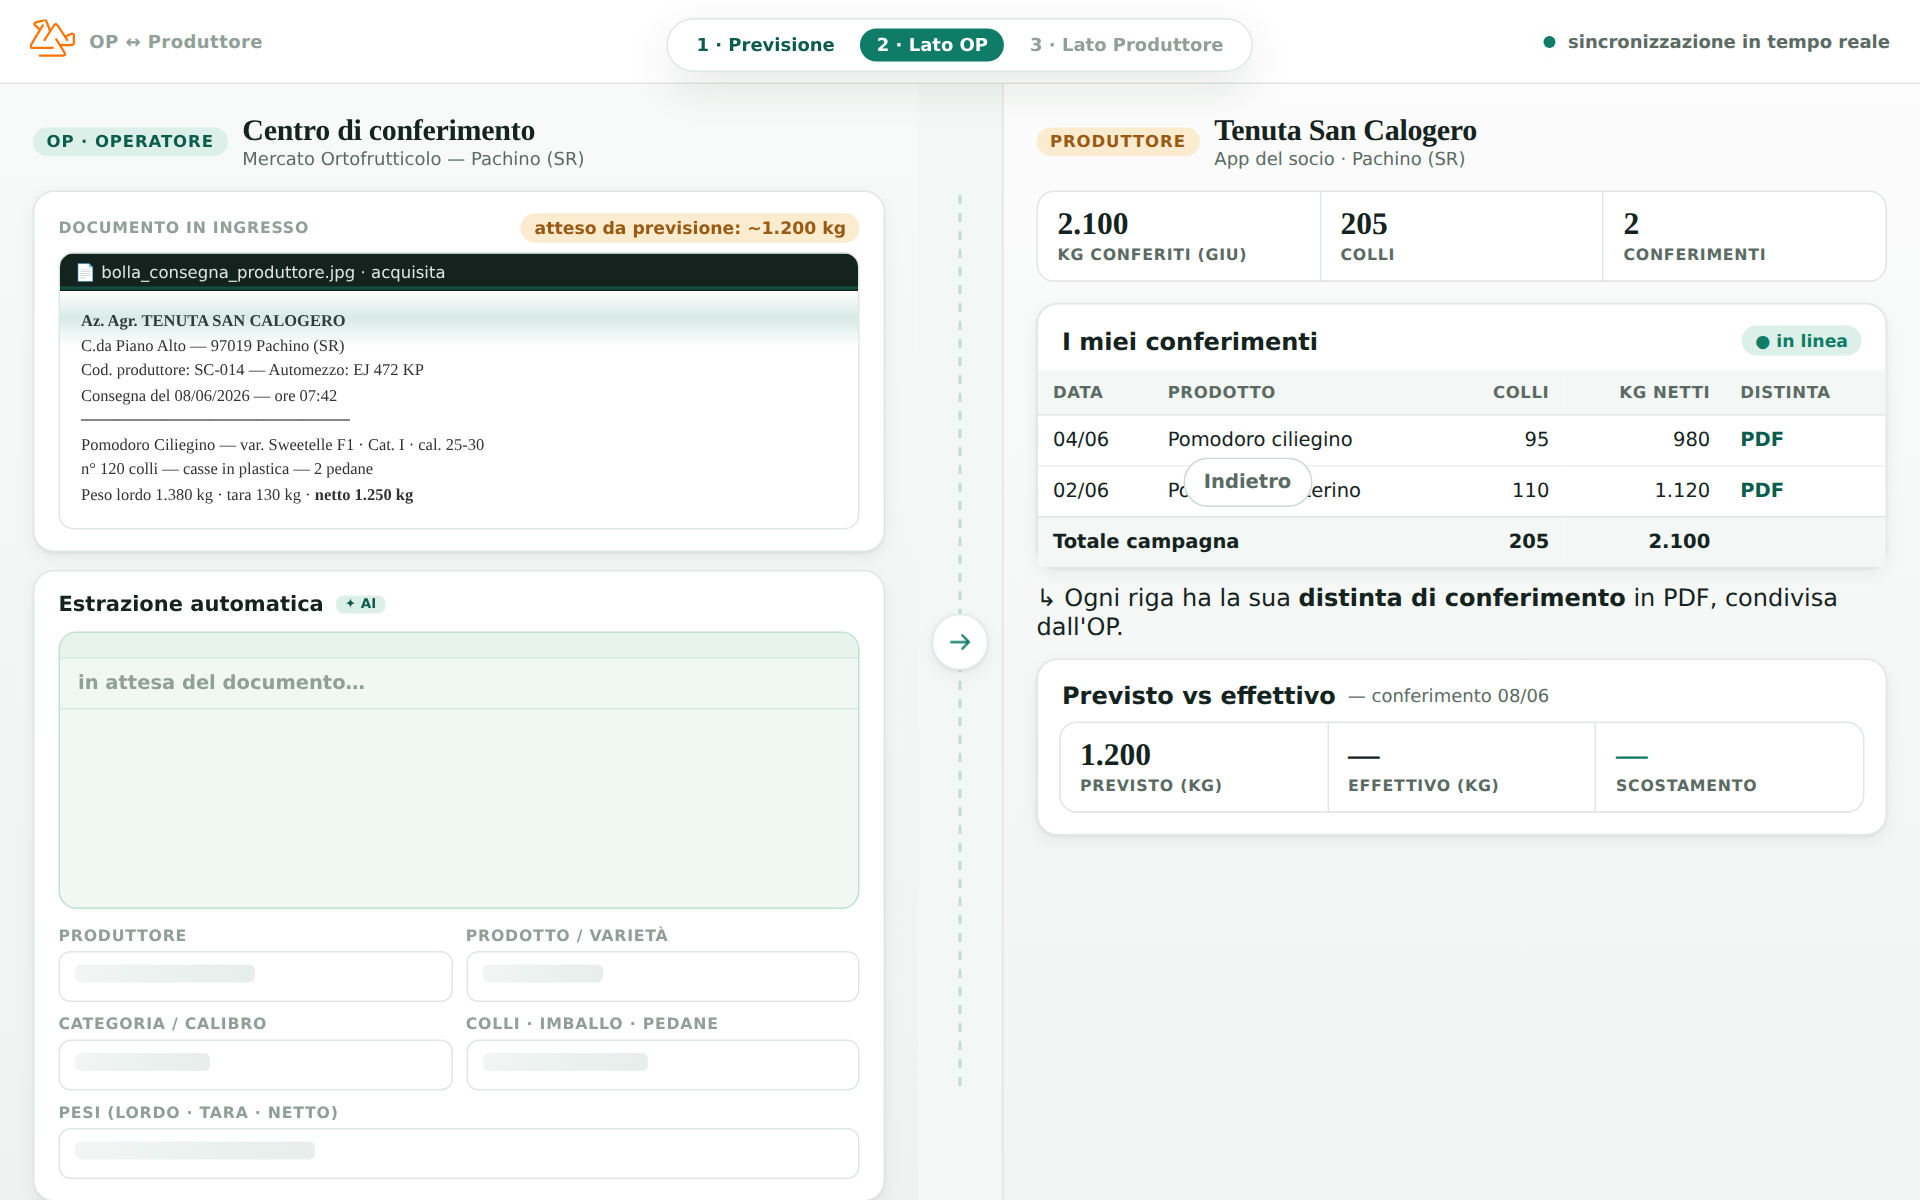Click the EFFETTIVO (KG) card
1920x1200 pixels.
(1462, 767)
